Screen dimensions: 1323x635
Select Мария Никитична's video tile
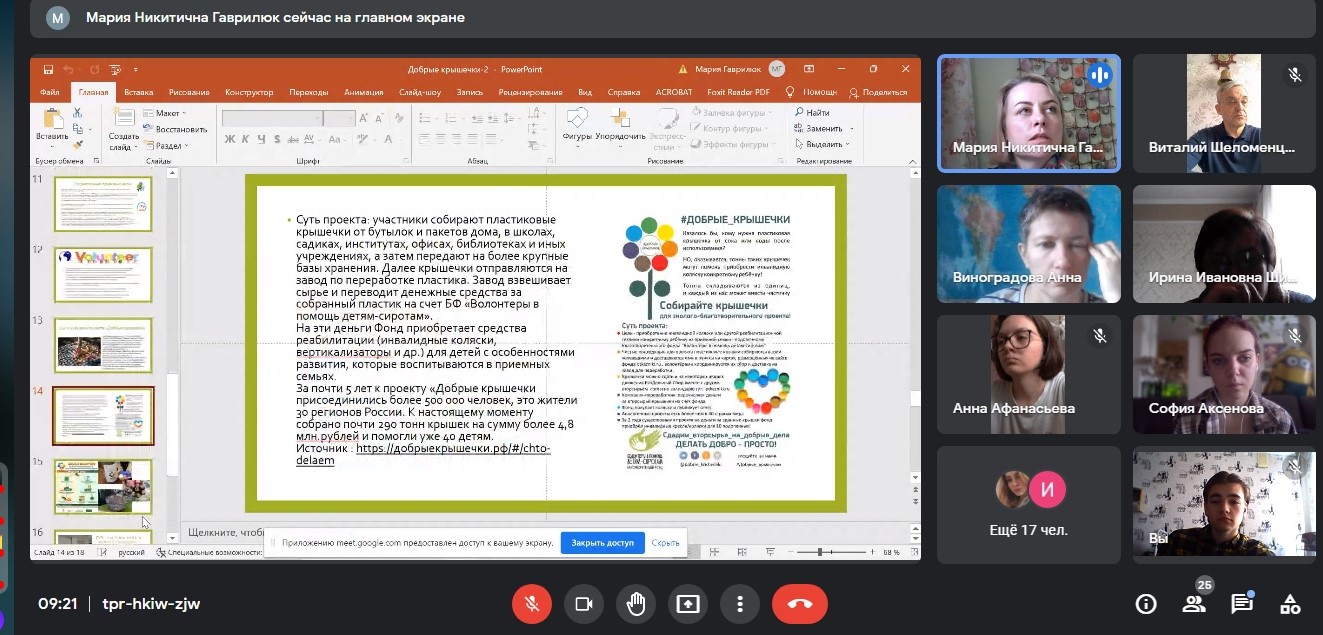(x=1029, y=113)
